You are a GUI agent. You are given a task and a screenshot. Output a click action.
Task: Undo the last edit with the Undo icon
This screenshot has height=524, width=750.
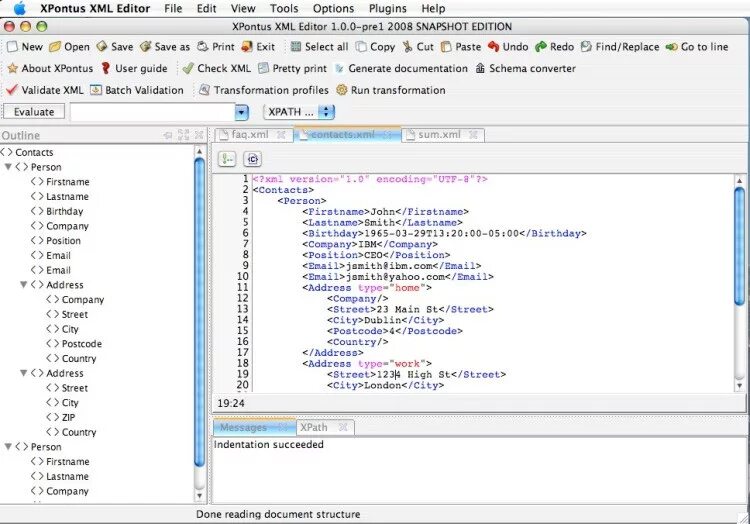493,47
